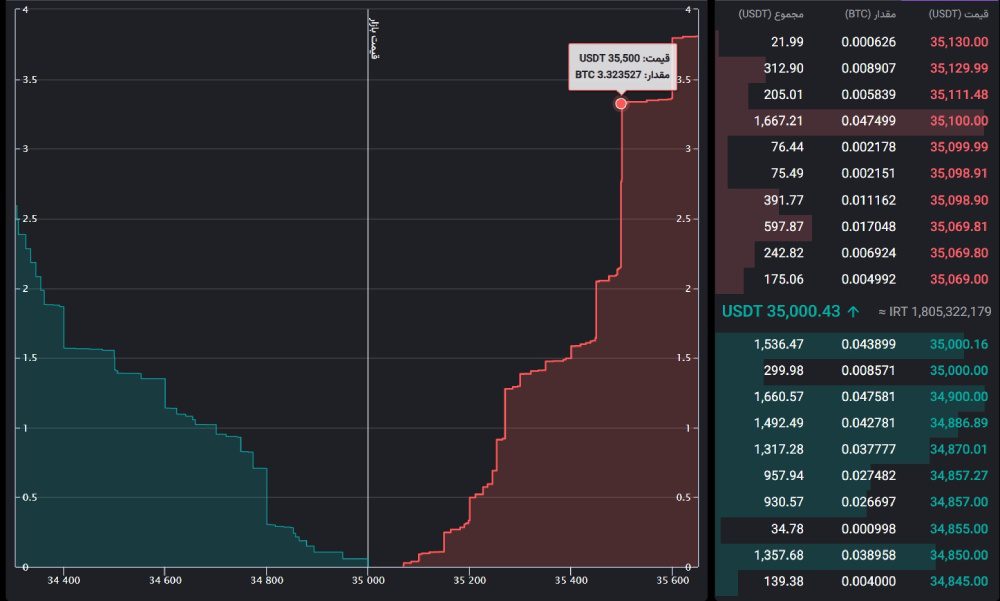Select the lowest buy order 34,845.00
The width and height of the screenshot is (1000, 601).
tap(960, 581)
